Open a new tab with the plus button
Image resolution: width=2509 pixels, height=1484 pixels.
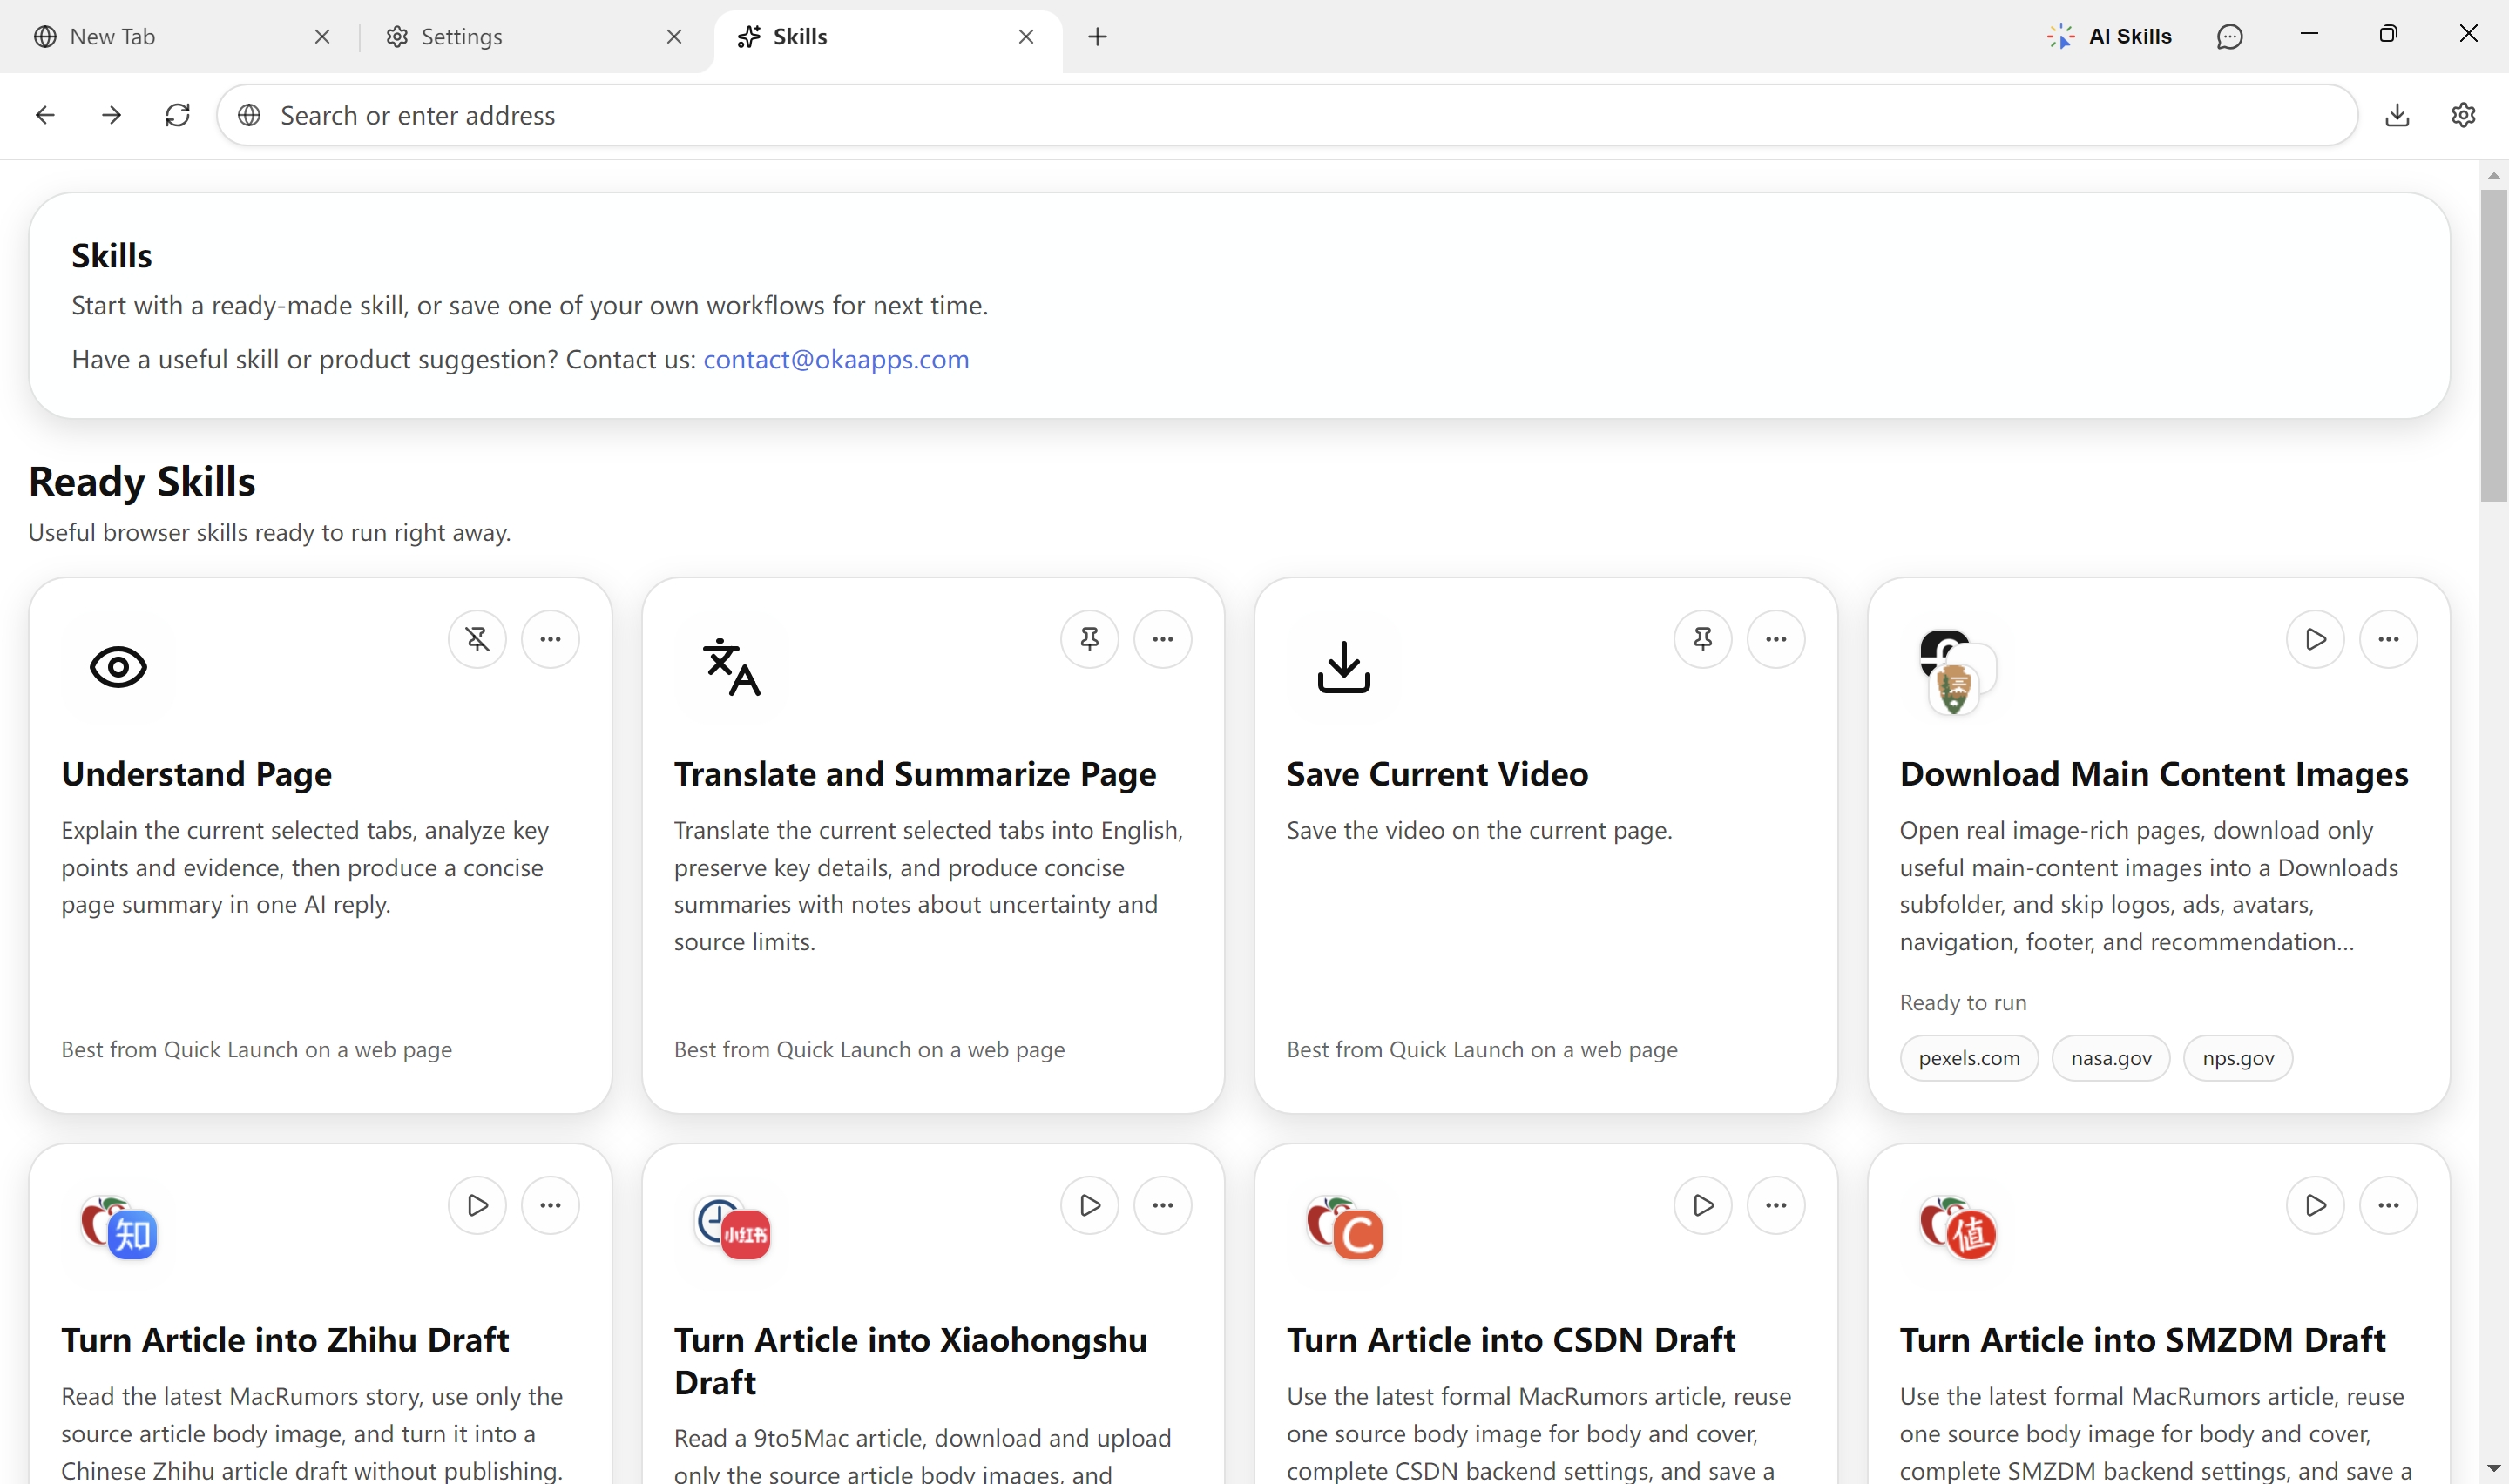[1097, 37]
